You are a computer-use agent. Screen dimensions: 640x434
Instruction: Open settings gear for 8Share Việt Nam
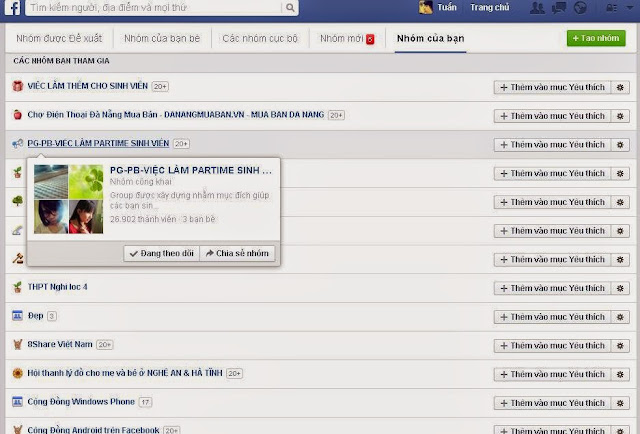pyautogui.click(x=620, y=346)
